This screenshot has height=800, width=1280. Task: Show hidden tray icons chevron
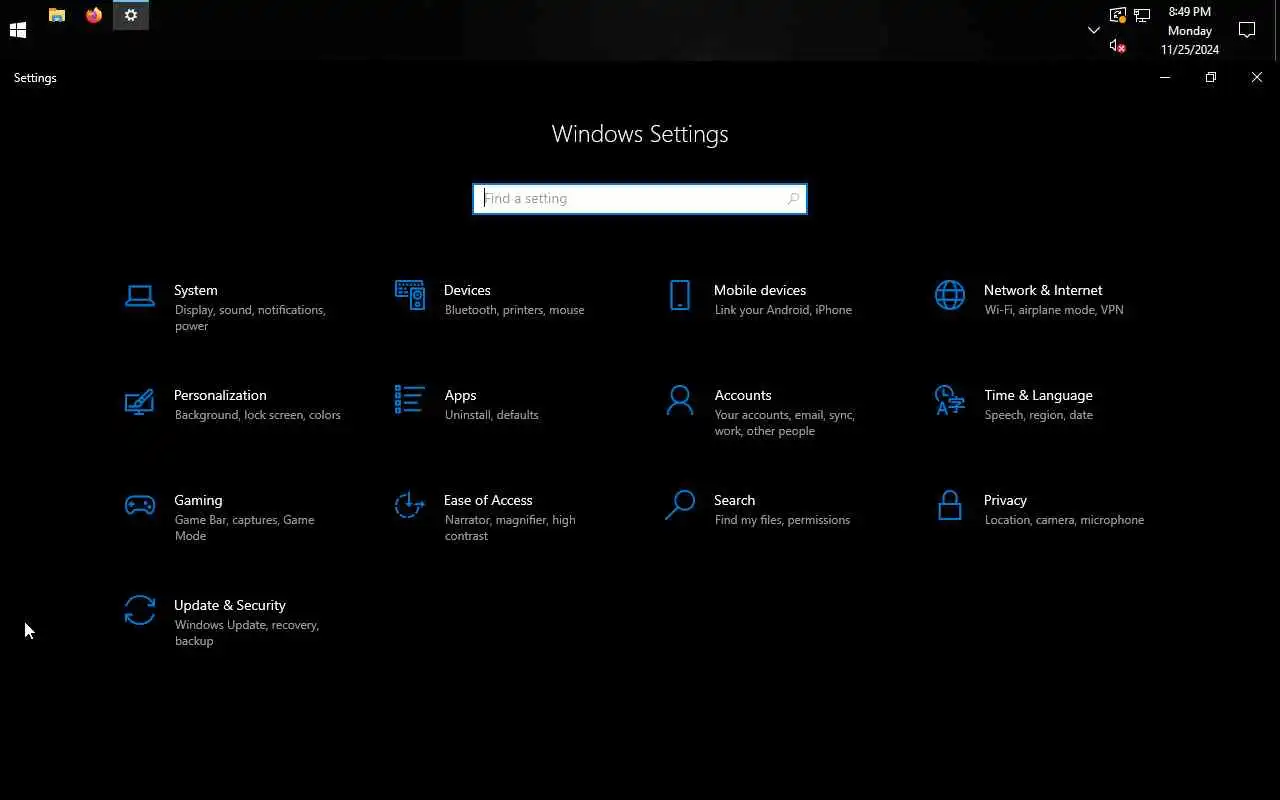tap(1094, 30)
